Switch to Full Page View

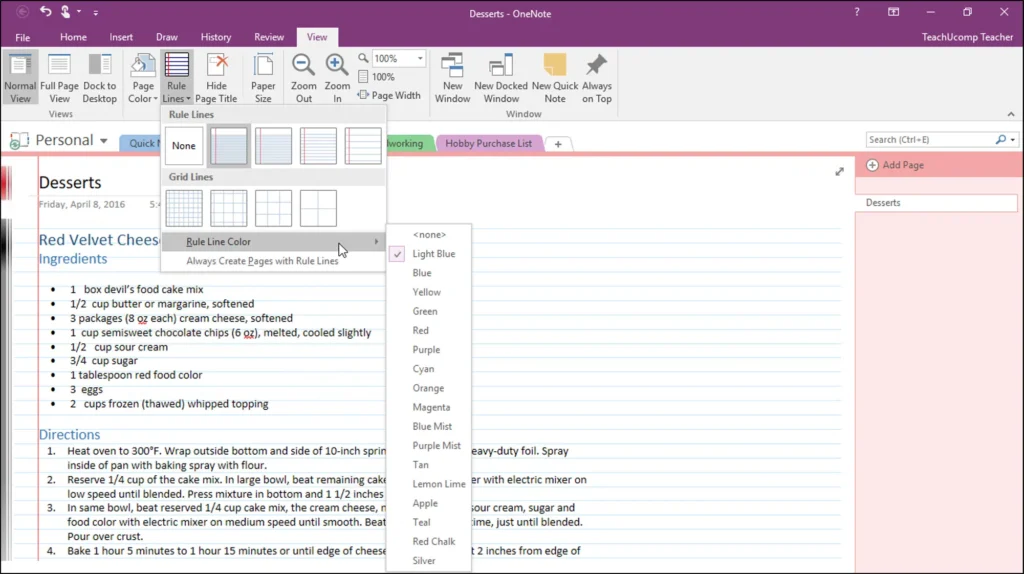[x=59, y=78]
